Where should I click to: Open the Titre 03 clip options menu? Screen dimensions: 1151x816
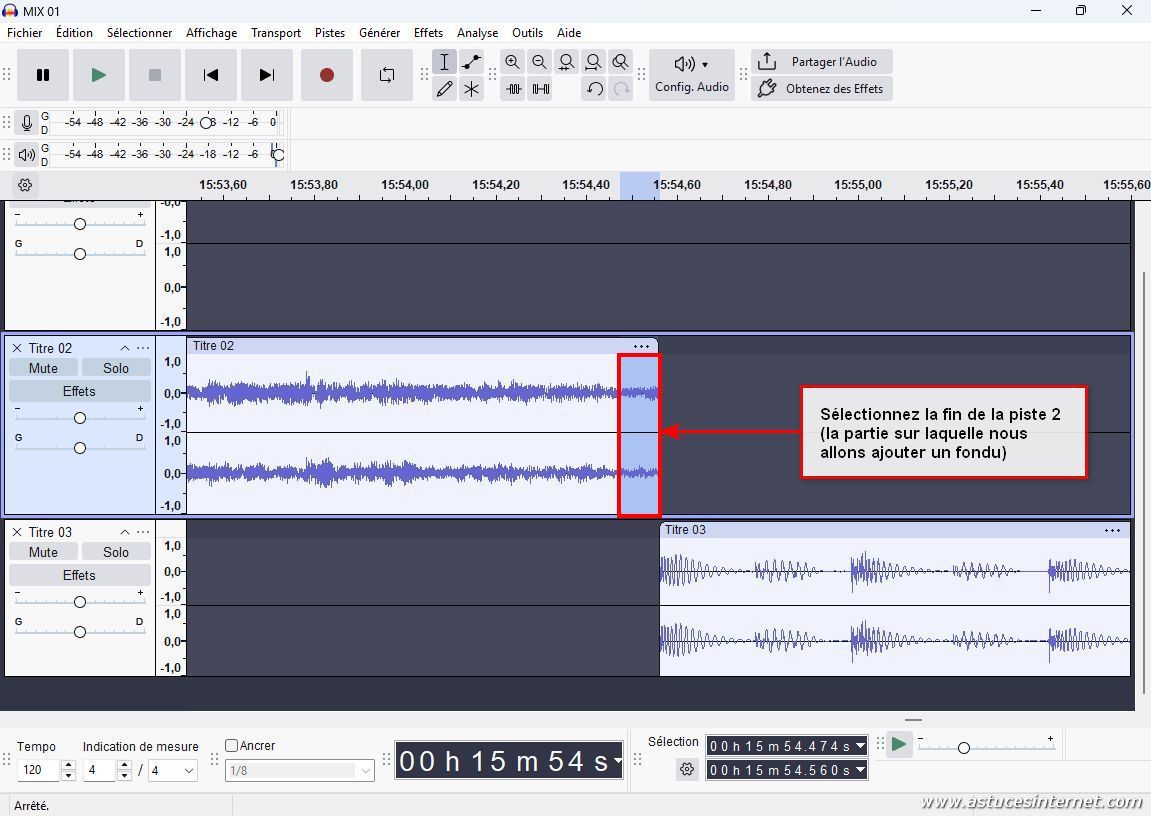1112,530
